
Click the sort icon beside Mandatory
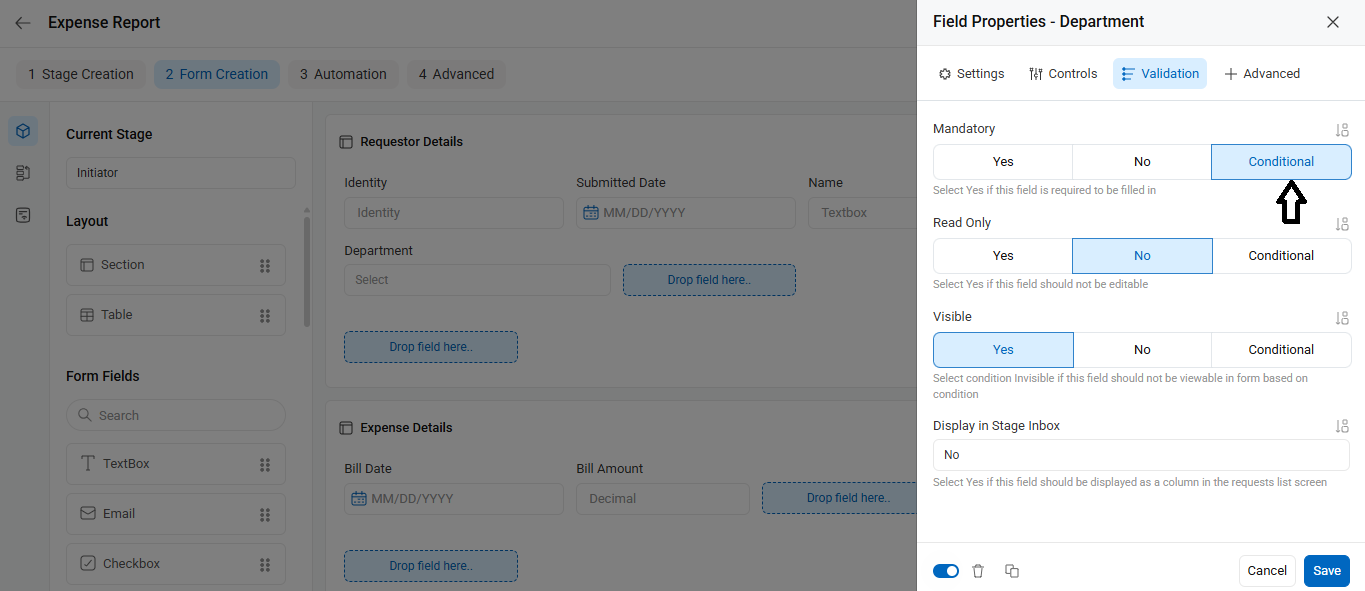click(1342, 130)
